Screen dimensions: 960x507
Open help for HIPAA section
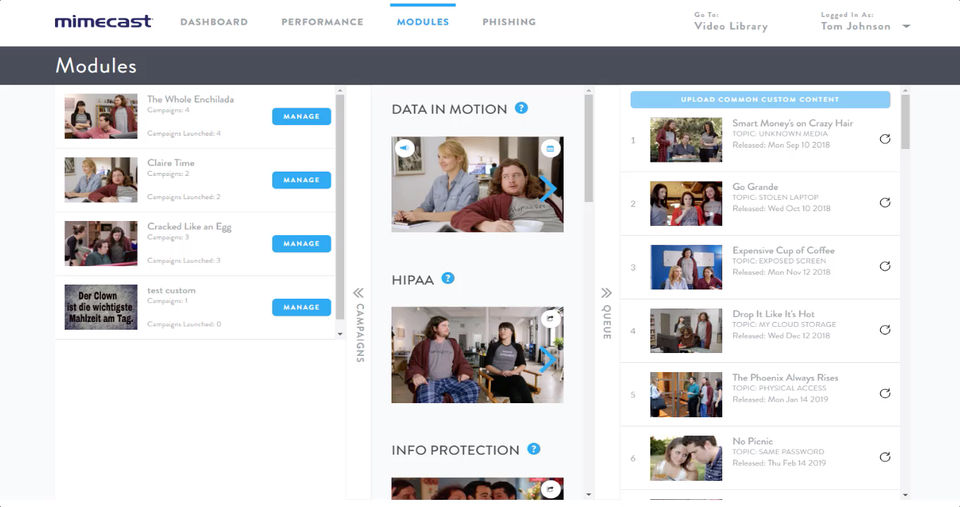pos(448,279)
